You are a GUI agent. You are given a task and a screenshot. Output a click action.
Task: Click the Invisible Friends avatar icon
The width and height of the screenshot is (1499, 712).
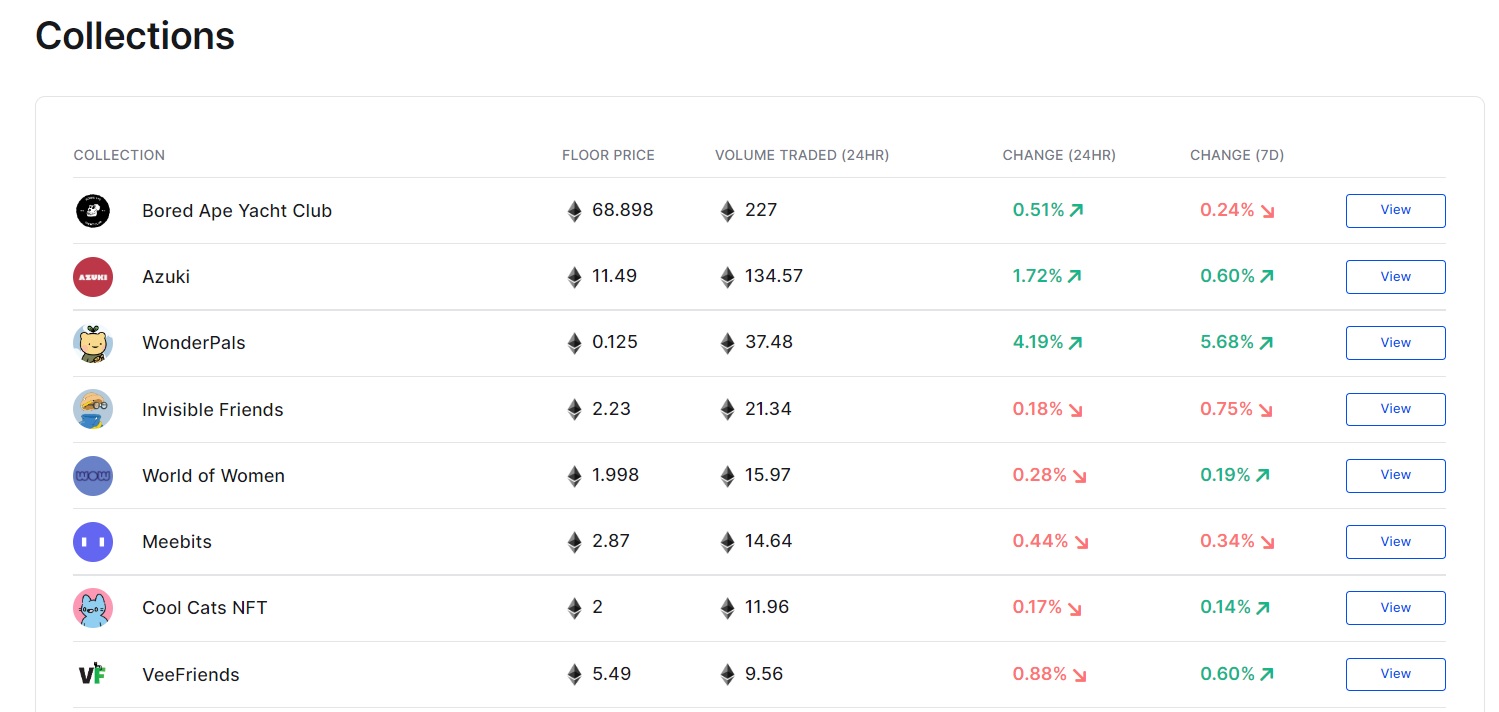click(93, 409)
